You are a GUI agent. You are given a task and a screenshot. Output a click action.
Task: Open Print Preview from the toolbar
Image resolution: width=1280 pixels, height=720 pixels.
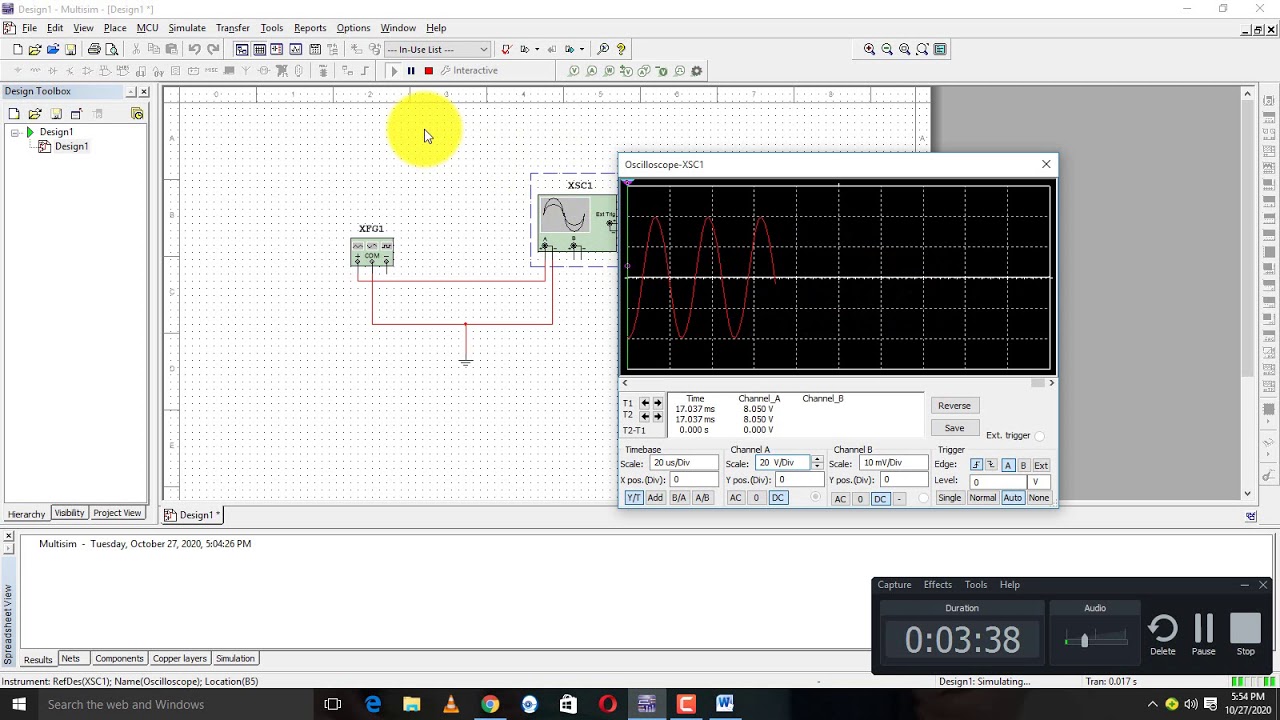click(111, 49)
